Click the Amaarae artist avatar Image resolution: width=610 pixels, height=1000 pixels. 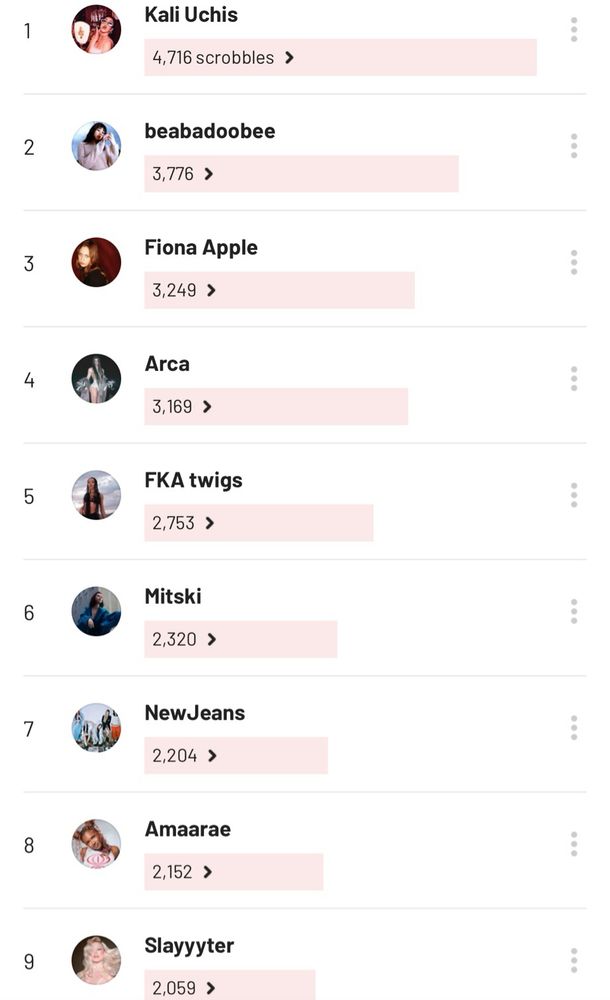point(96,844)
